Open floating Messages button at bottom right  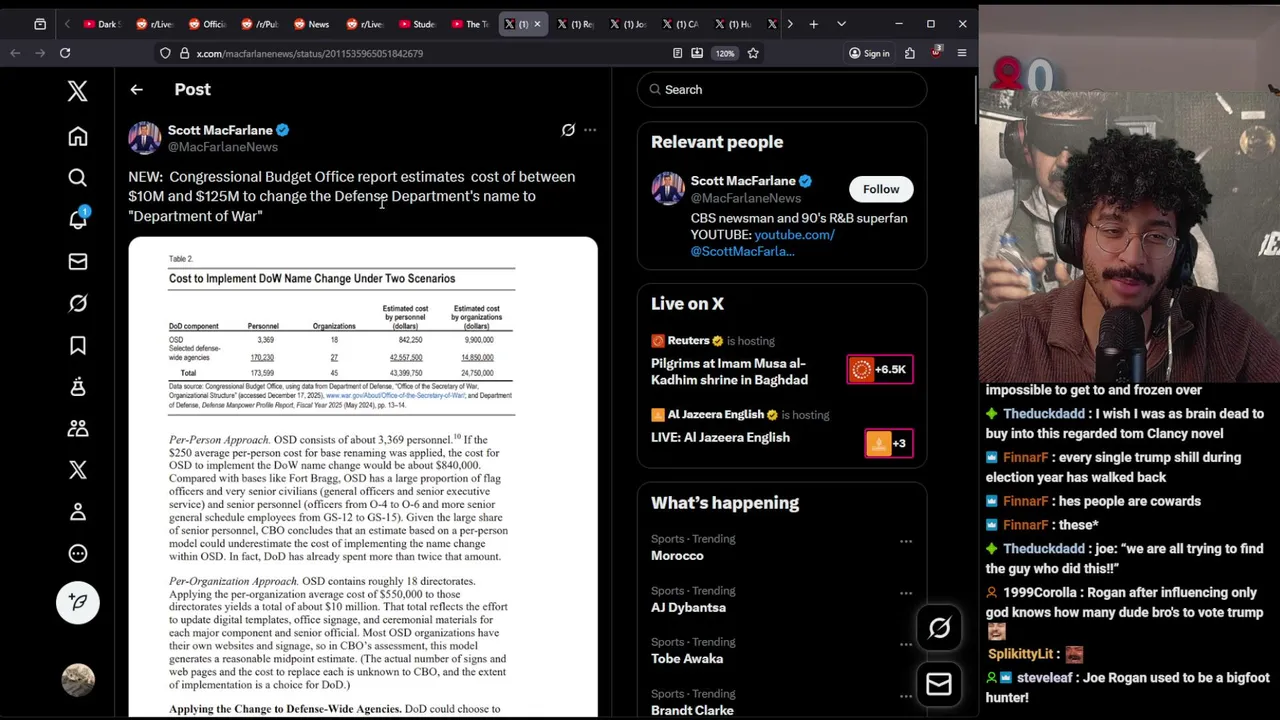pos(939,684)
